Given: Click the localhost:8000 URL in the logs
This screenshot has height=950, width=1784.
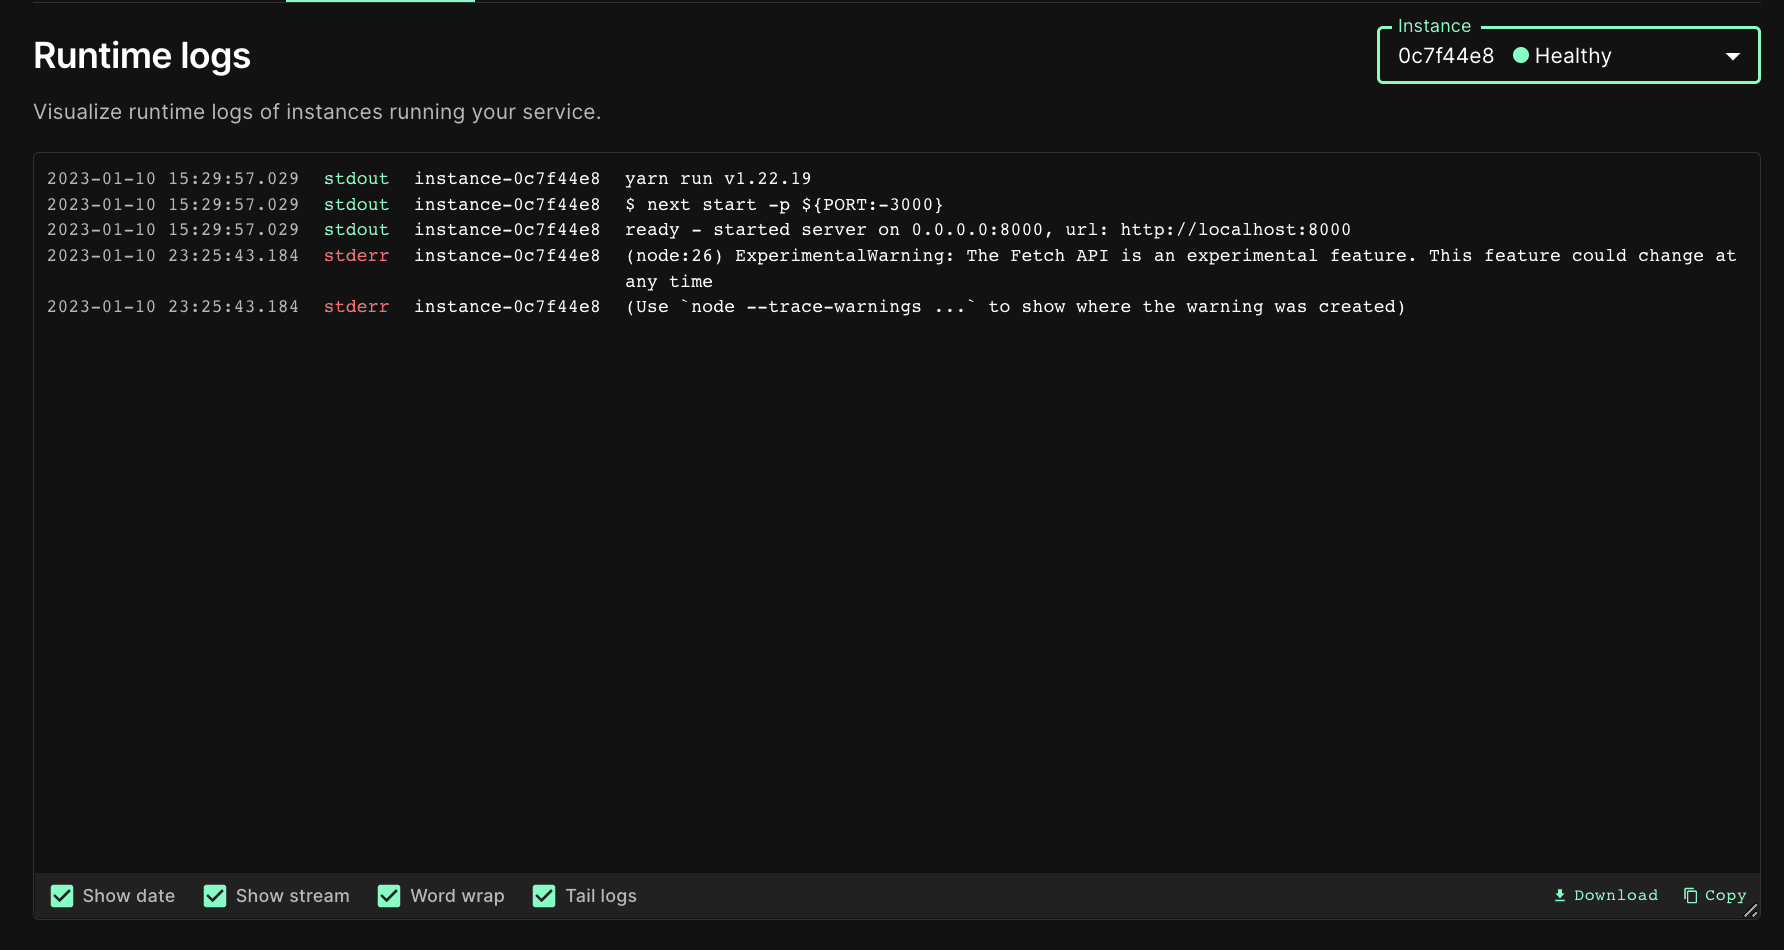Looking at the screenshot, I should click(1235, 230).
